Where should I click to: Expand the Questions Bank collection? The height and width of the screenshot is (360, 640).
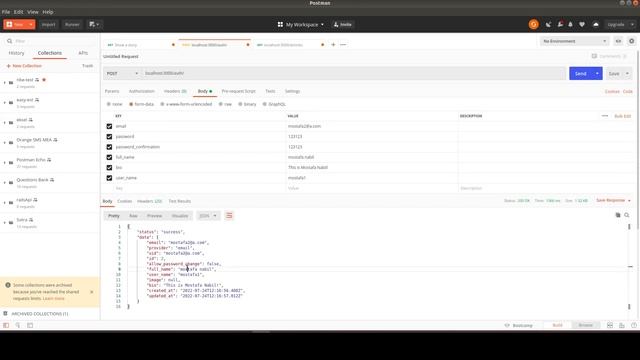click(5, 183)
